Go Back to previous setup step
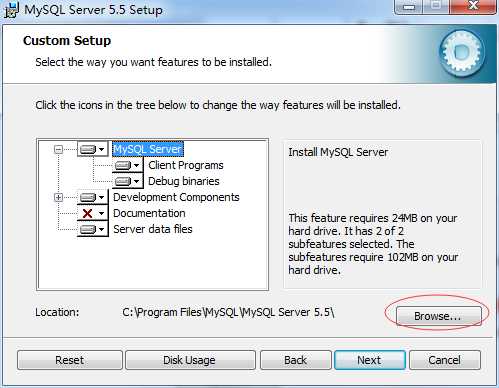The width and height of the screenshot is (499, 388). pos(296,360)
